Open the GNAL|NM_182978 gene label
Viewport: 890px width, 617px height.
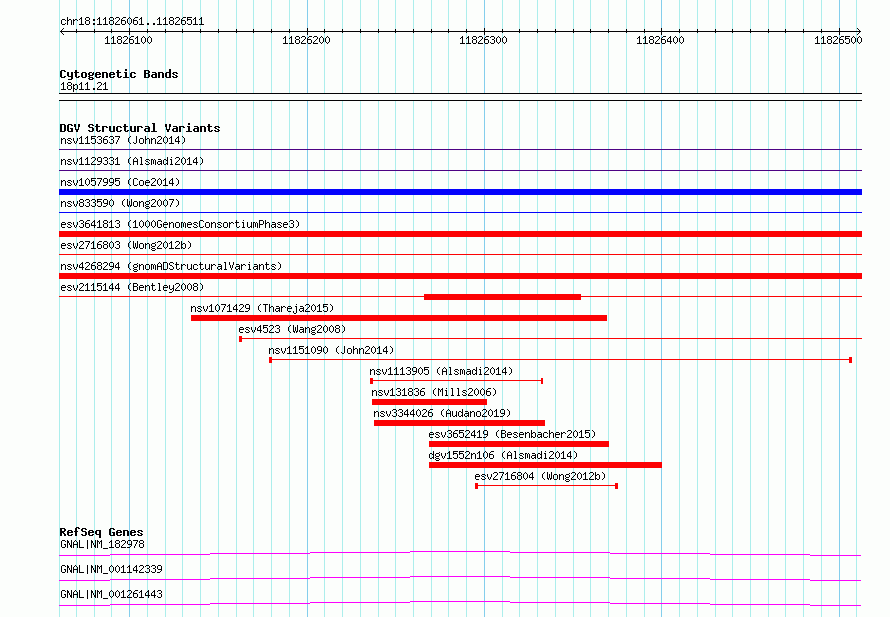click(x=102, y=544)
